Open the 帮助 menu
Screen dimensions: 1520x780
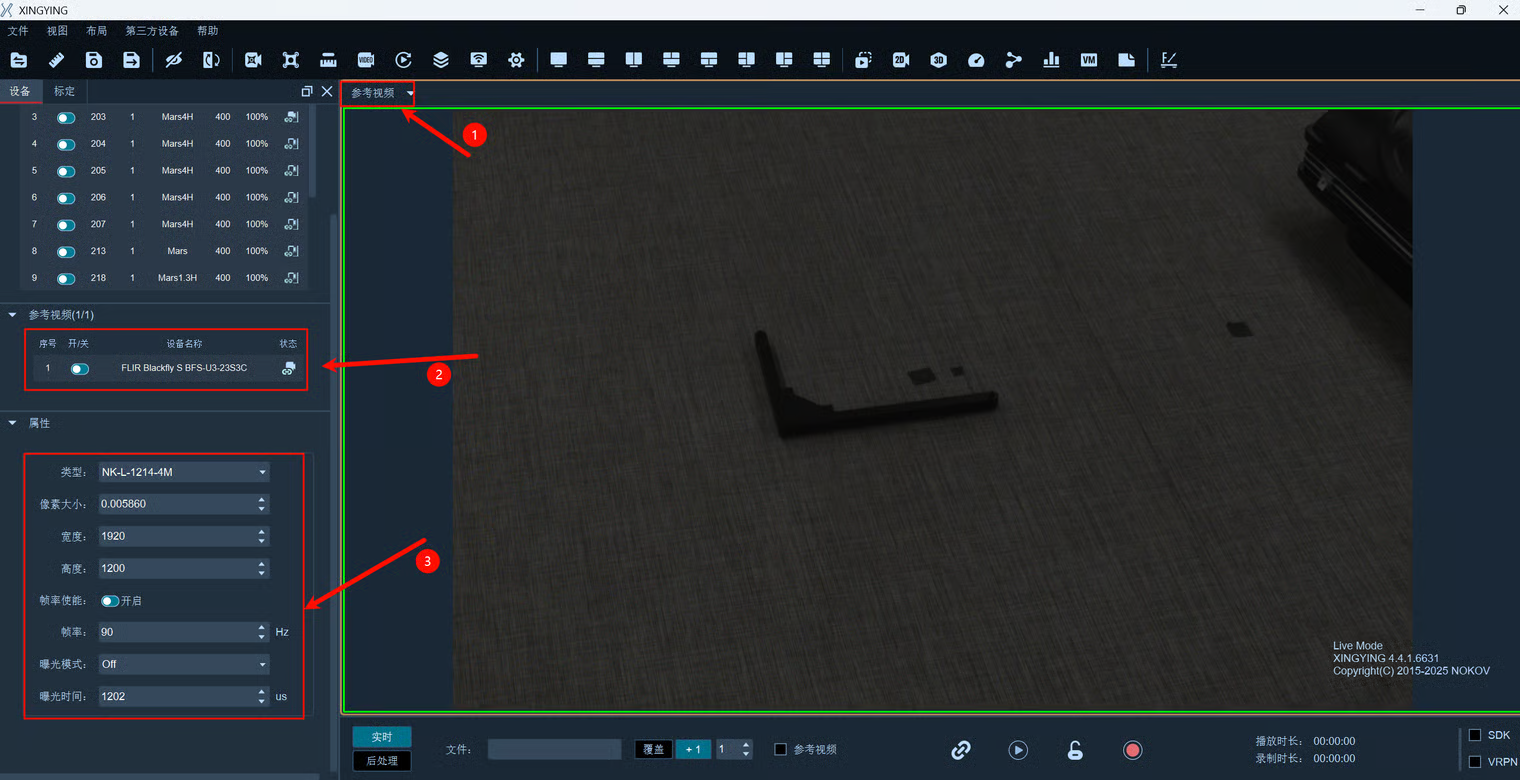point(208,31)
